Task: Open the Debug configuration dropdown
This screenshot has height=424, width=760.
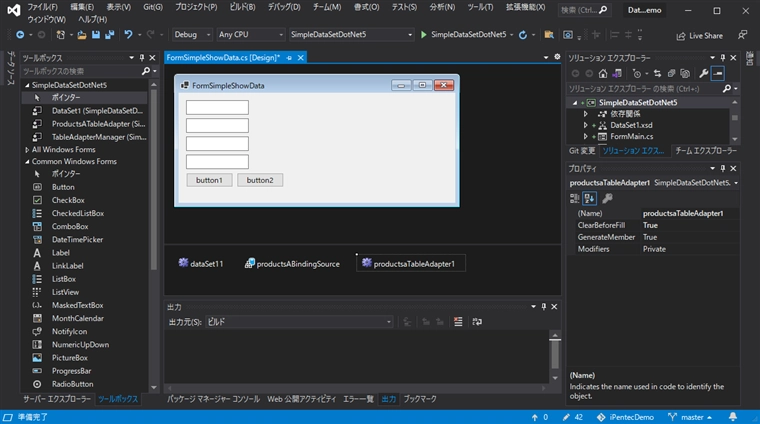Action: point(192,35)
